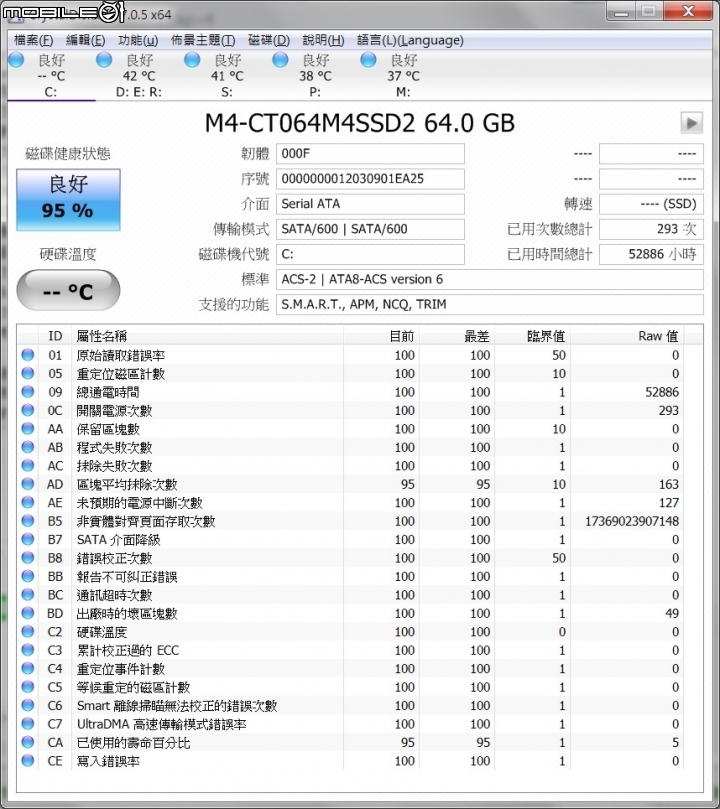
Task: Open the 佈景主題(T) menu
Action: click(x=203, y=40)
